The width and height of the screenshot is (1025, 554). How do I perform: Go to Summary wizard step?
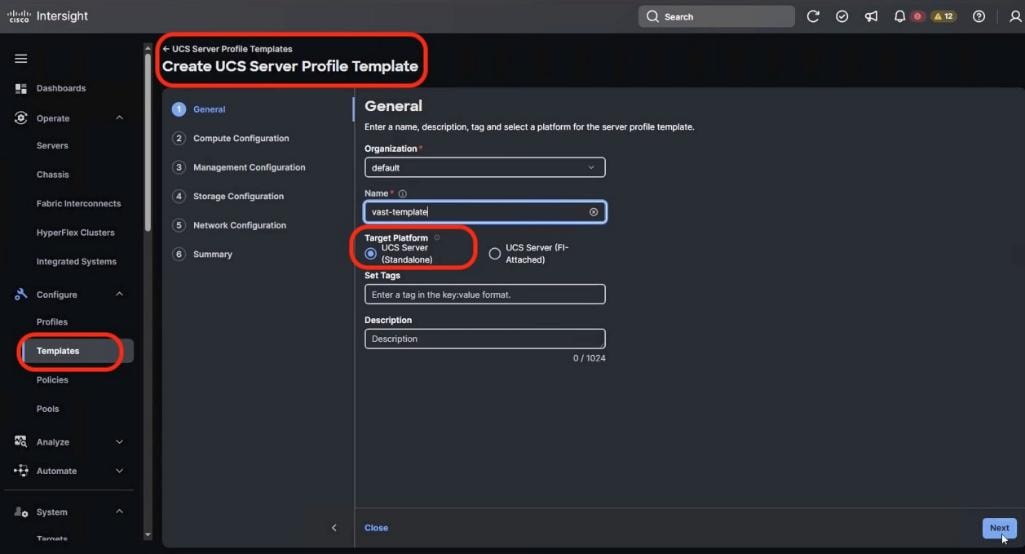(x=202, y=254)
